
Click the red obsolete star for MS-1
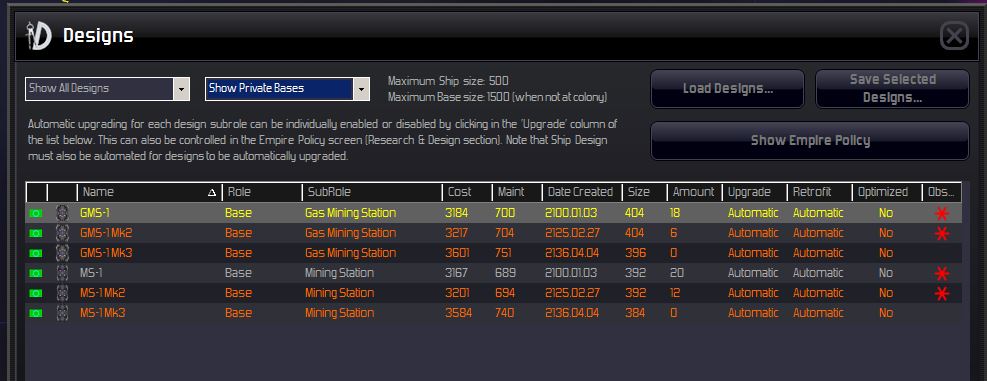click(x=942, y=273)
